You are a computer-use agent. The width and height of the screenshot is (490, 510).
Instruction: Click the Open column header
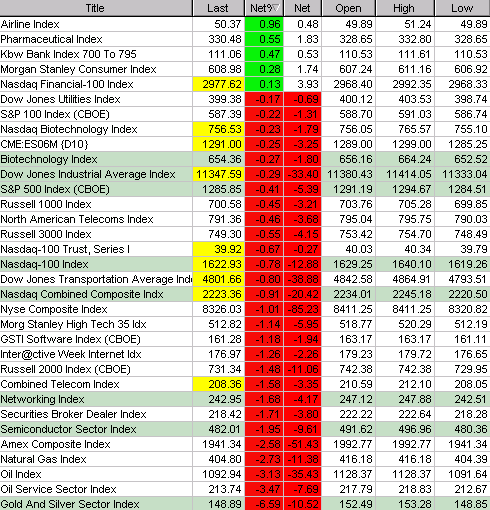tap(349, 8)
